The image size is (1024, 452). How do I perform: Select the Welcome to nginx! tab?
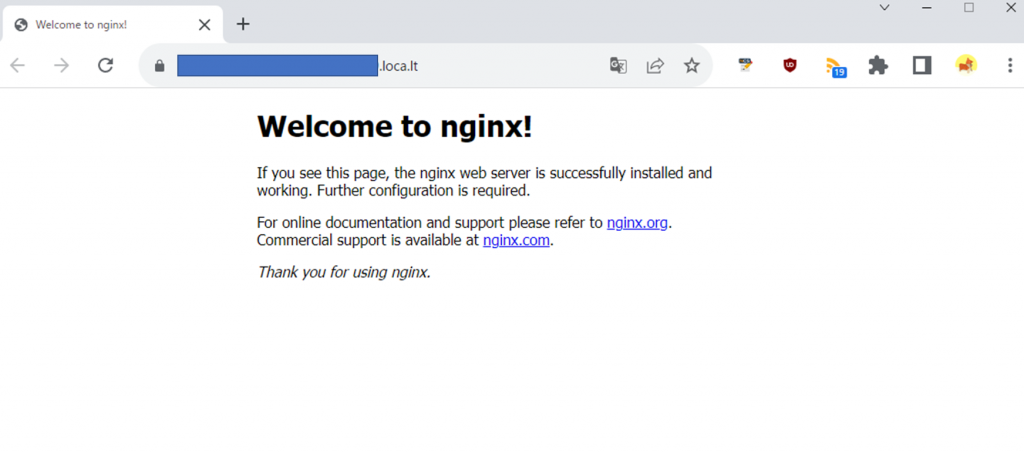coord(112,25)
